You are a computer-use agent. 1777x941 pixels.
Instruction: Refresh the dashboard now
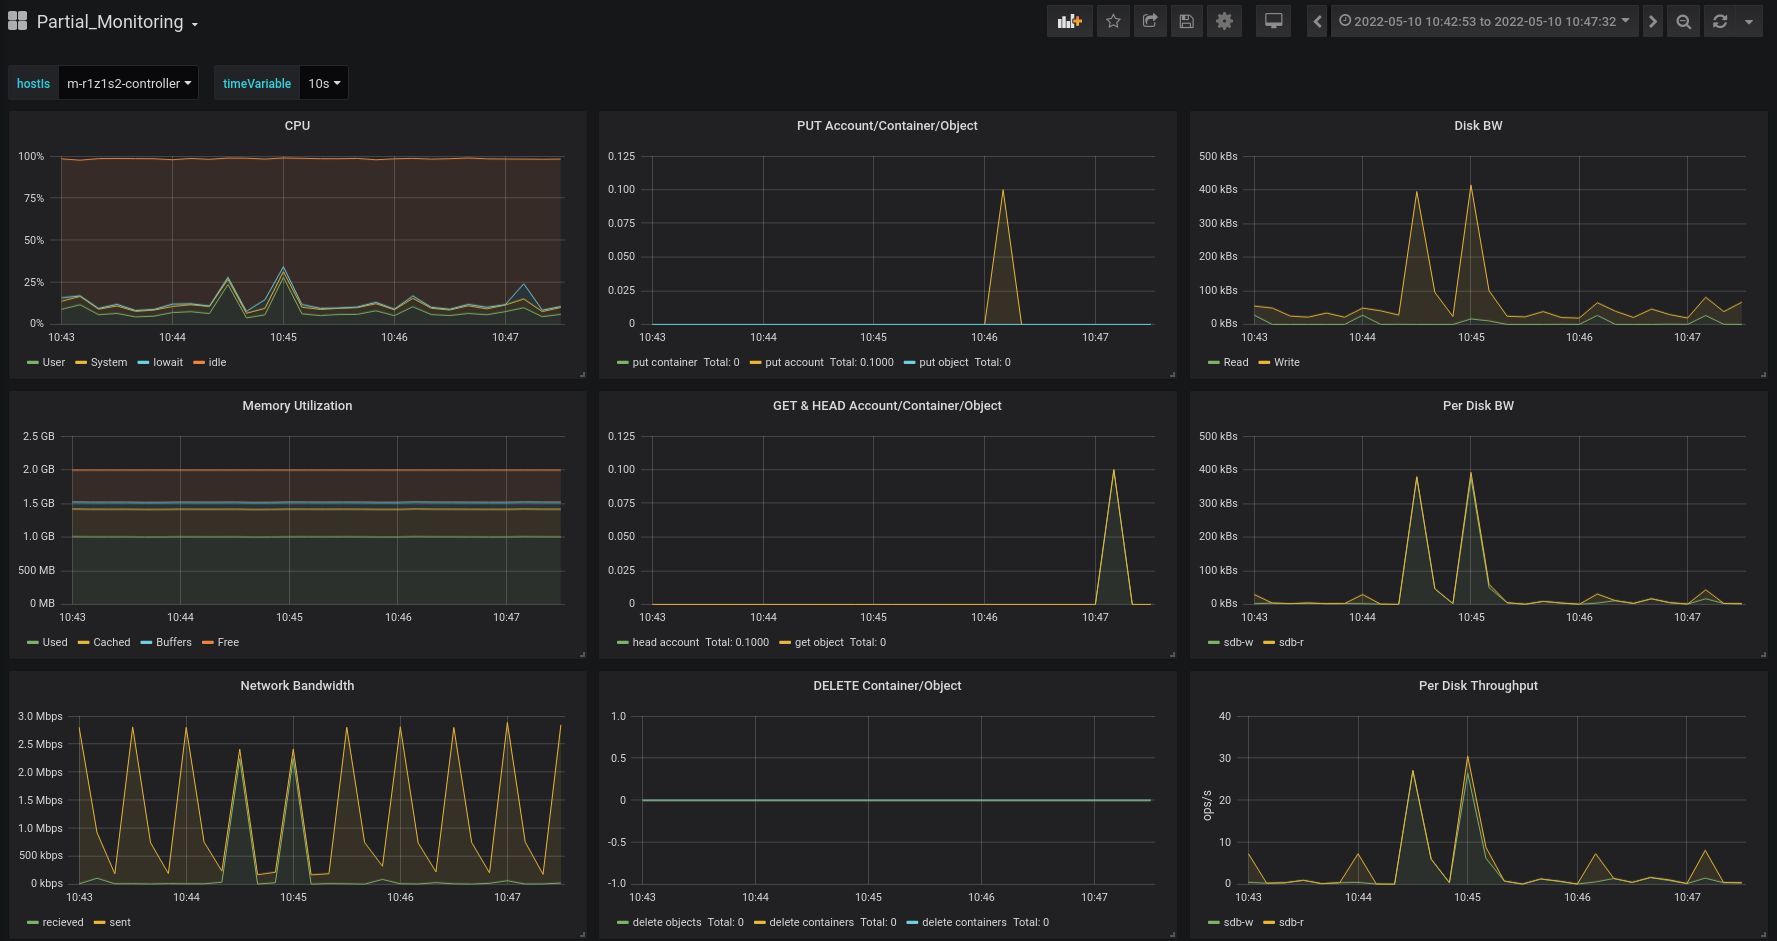point(1720,21)
